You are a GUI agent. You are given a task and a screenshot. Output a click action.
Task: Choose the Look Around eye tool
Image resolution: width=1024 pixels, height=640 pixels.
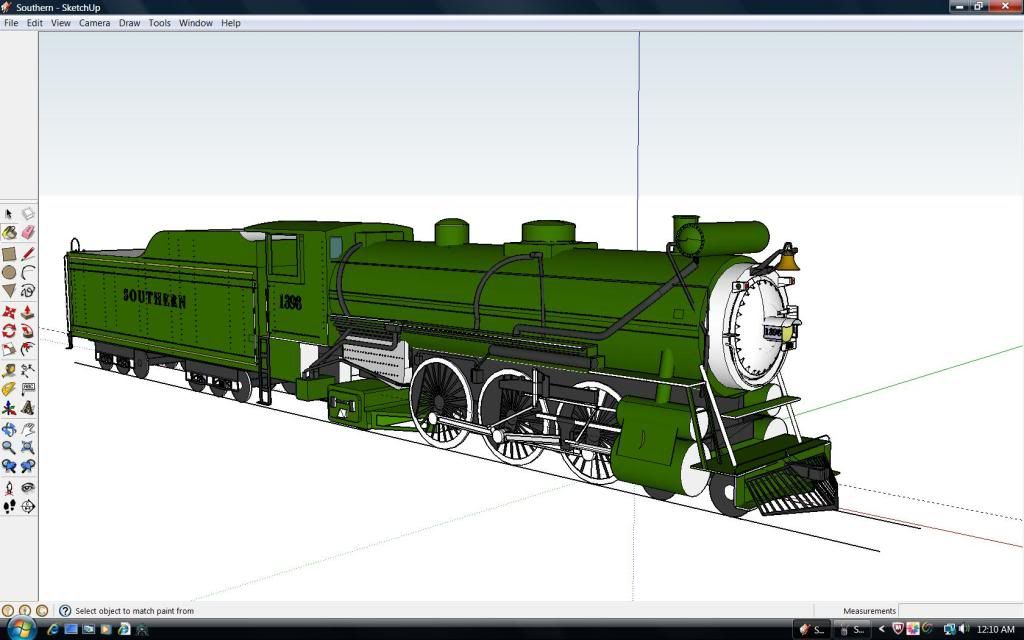27,487
